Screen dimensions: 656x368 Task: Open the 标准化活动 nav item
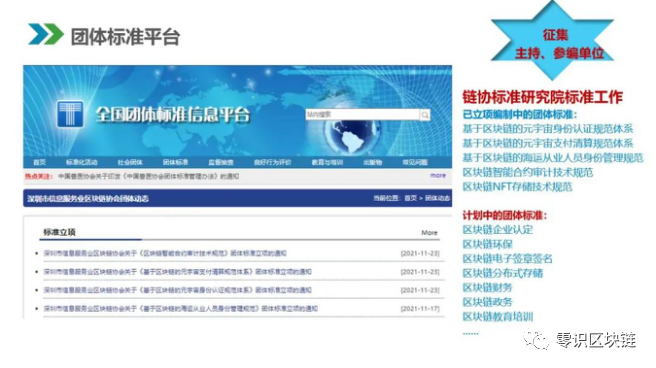[82, 162]
